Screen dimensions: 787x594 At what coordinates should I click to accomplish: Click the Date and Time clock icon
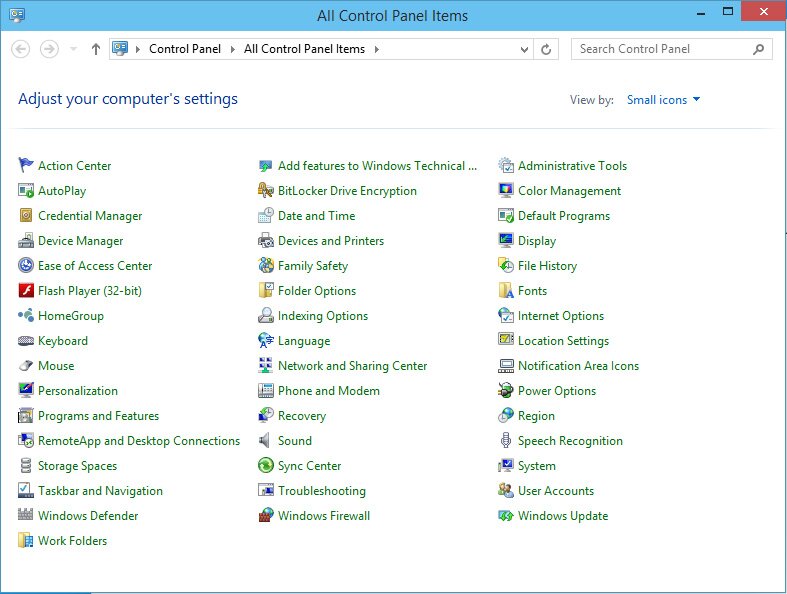tap(266, 215)
